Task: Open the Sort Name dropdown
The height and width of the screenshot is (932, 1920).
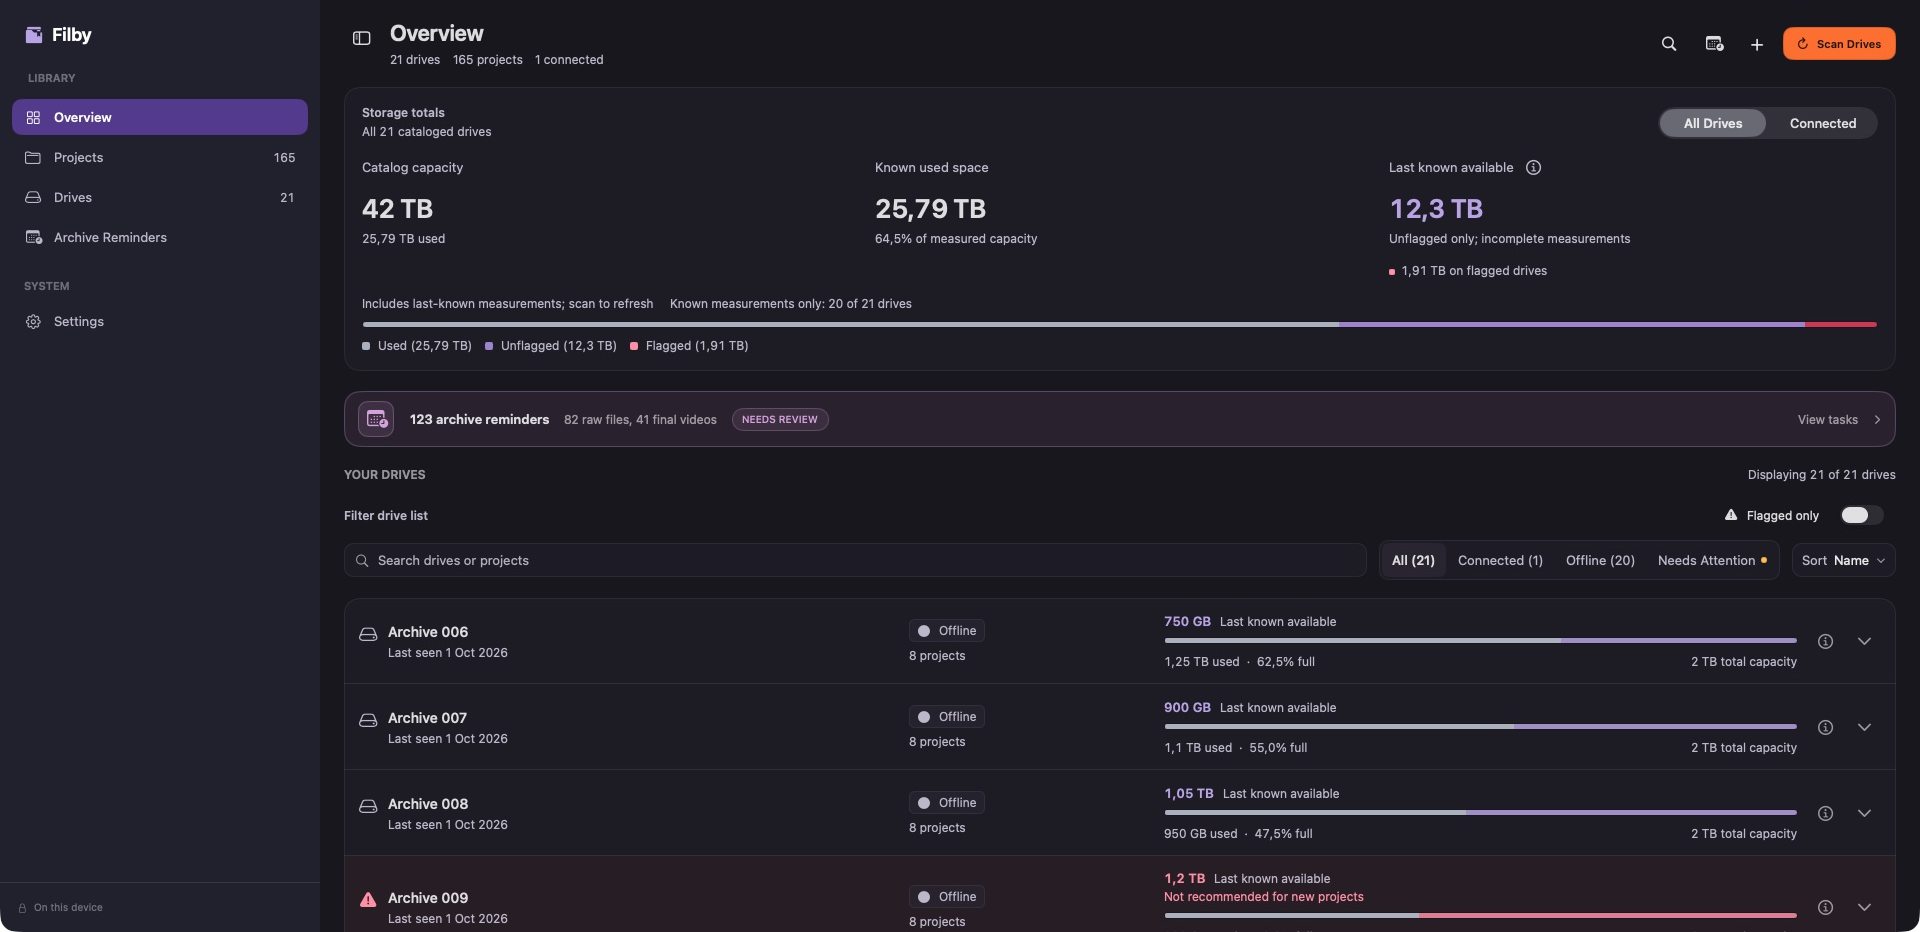Action: tap(1843, 560)
